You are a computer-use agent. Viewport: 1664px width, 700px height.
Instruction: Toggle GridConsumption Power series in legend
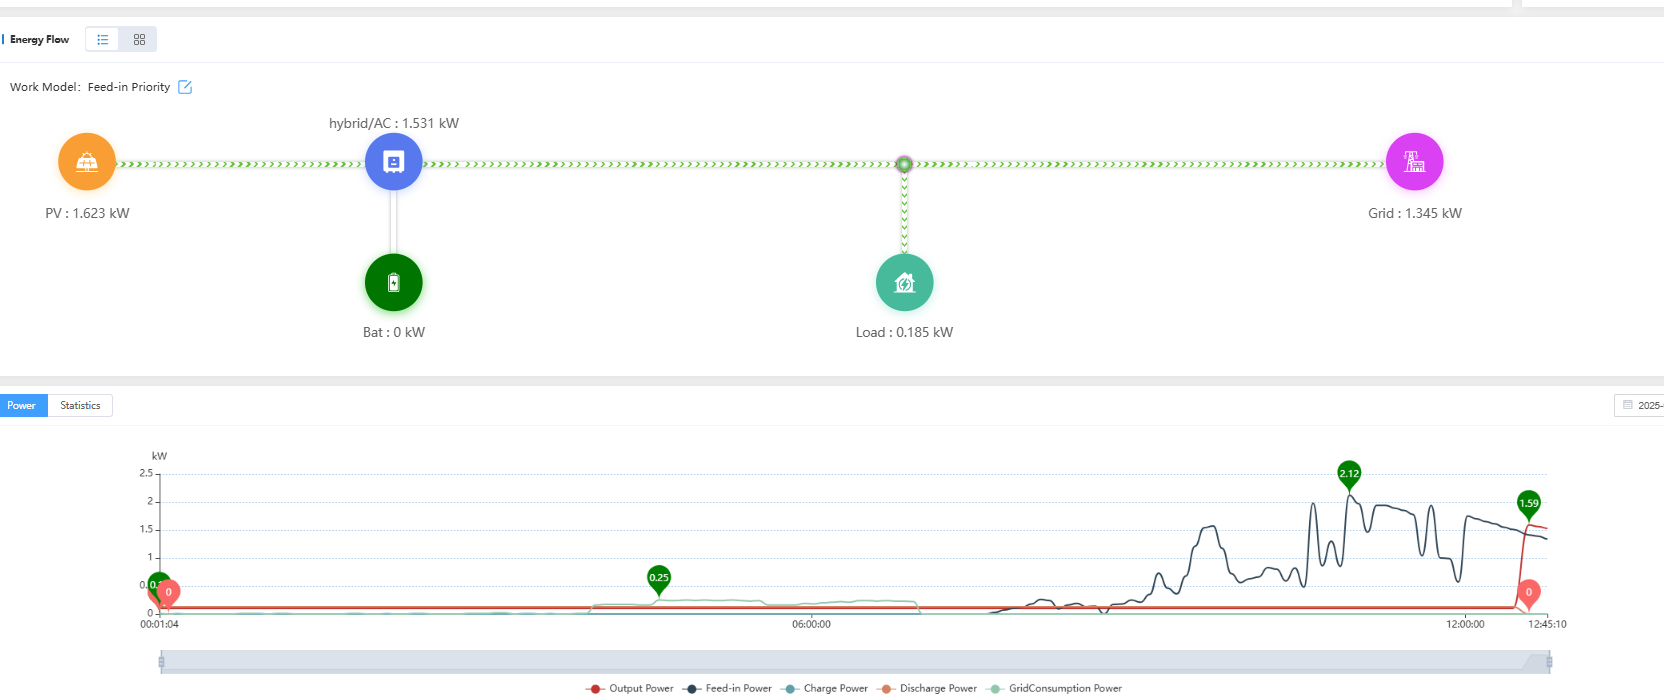[x=1054, y=688]
